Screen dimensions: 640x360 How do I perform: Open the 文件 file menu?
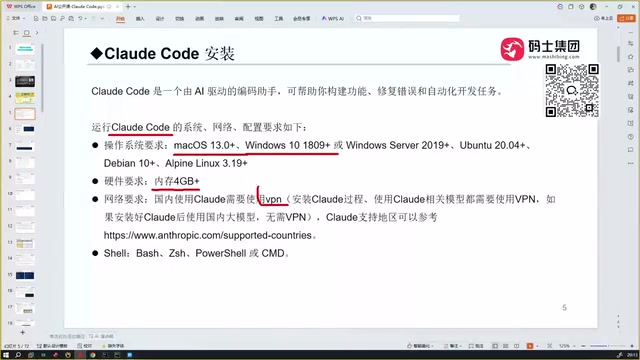point(16,18)
